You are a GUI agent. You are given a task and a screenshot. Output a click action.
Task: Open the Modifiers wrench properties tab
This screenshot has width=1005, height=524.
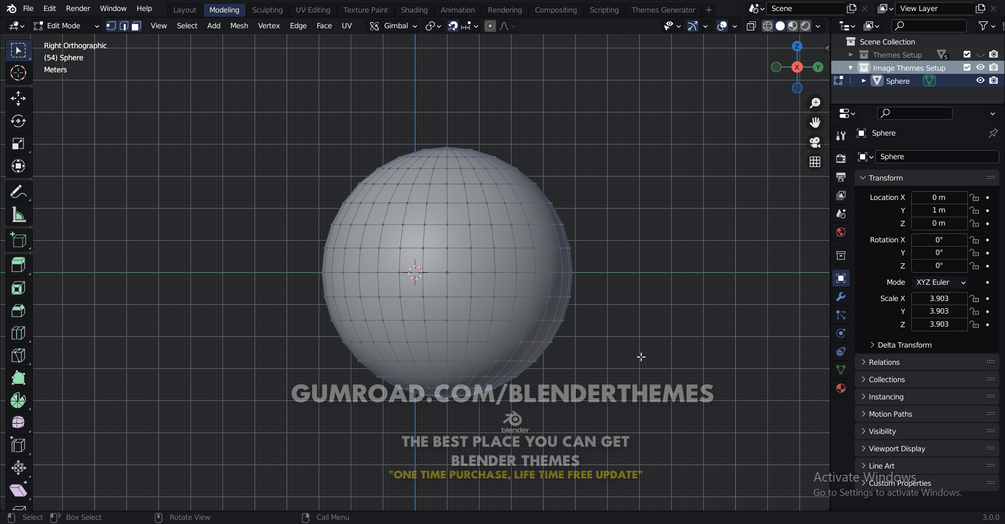click(x=841, y=297)
